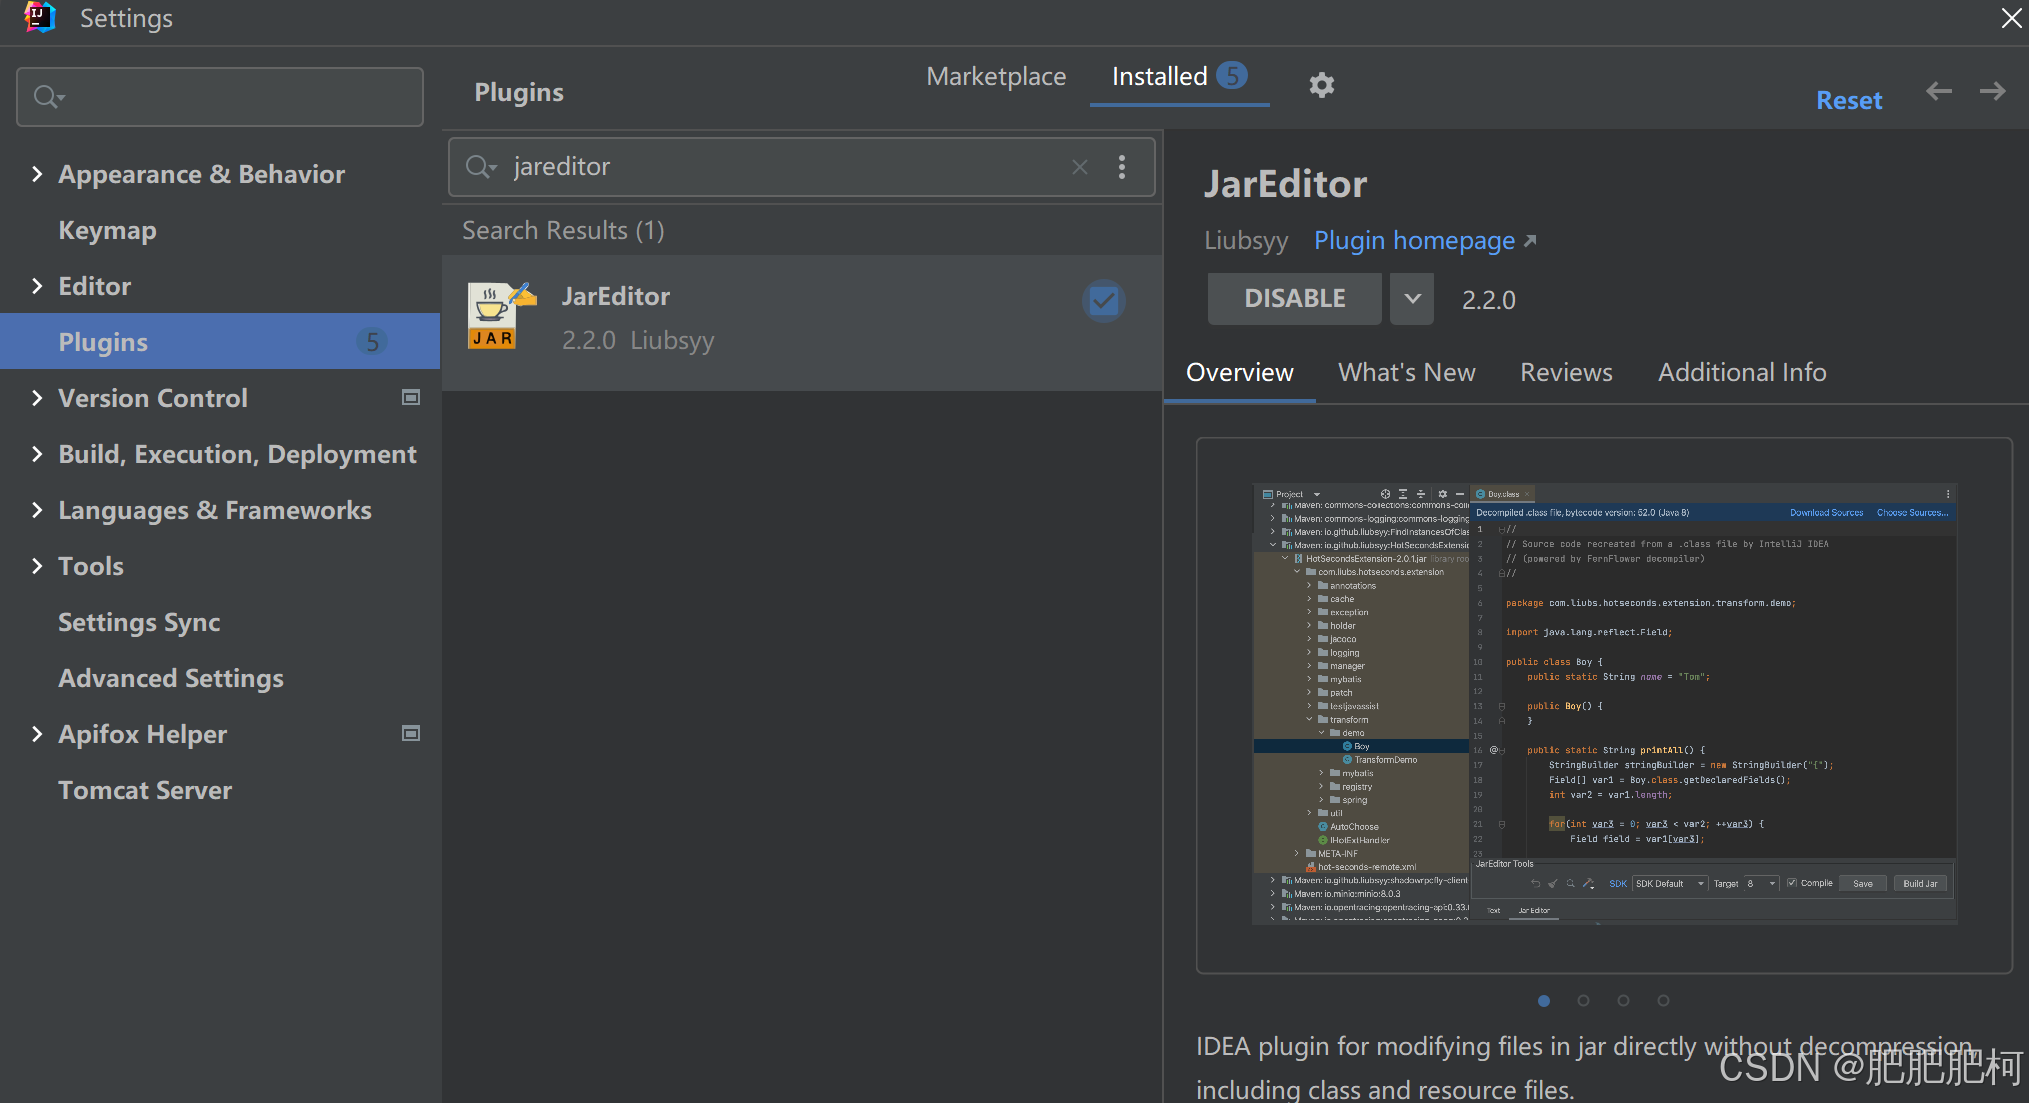Viewport: 2029px width, 1103px height.
Task: Open the Disable button dropdown arrow
Action: (1411, 299)
